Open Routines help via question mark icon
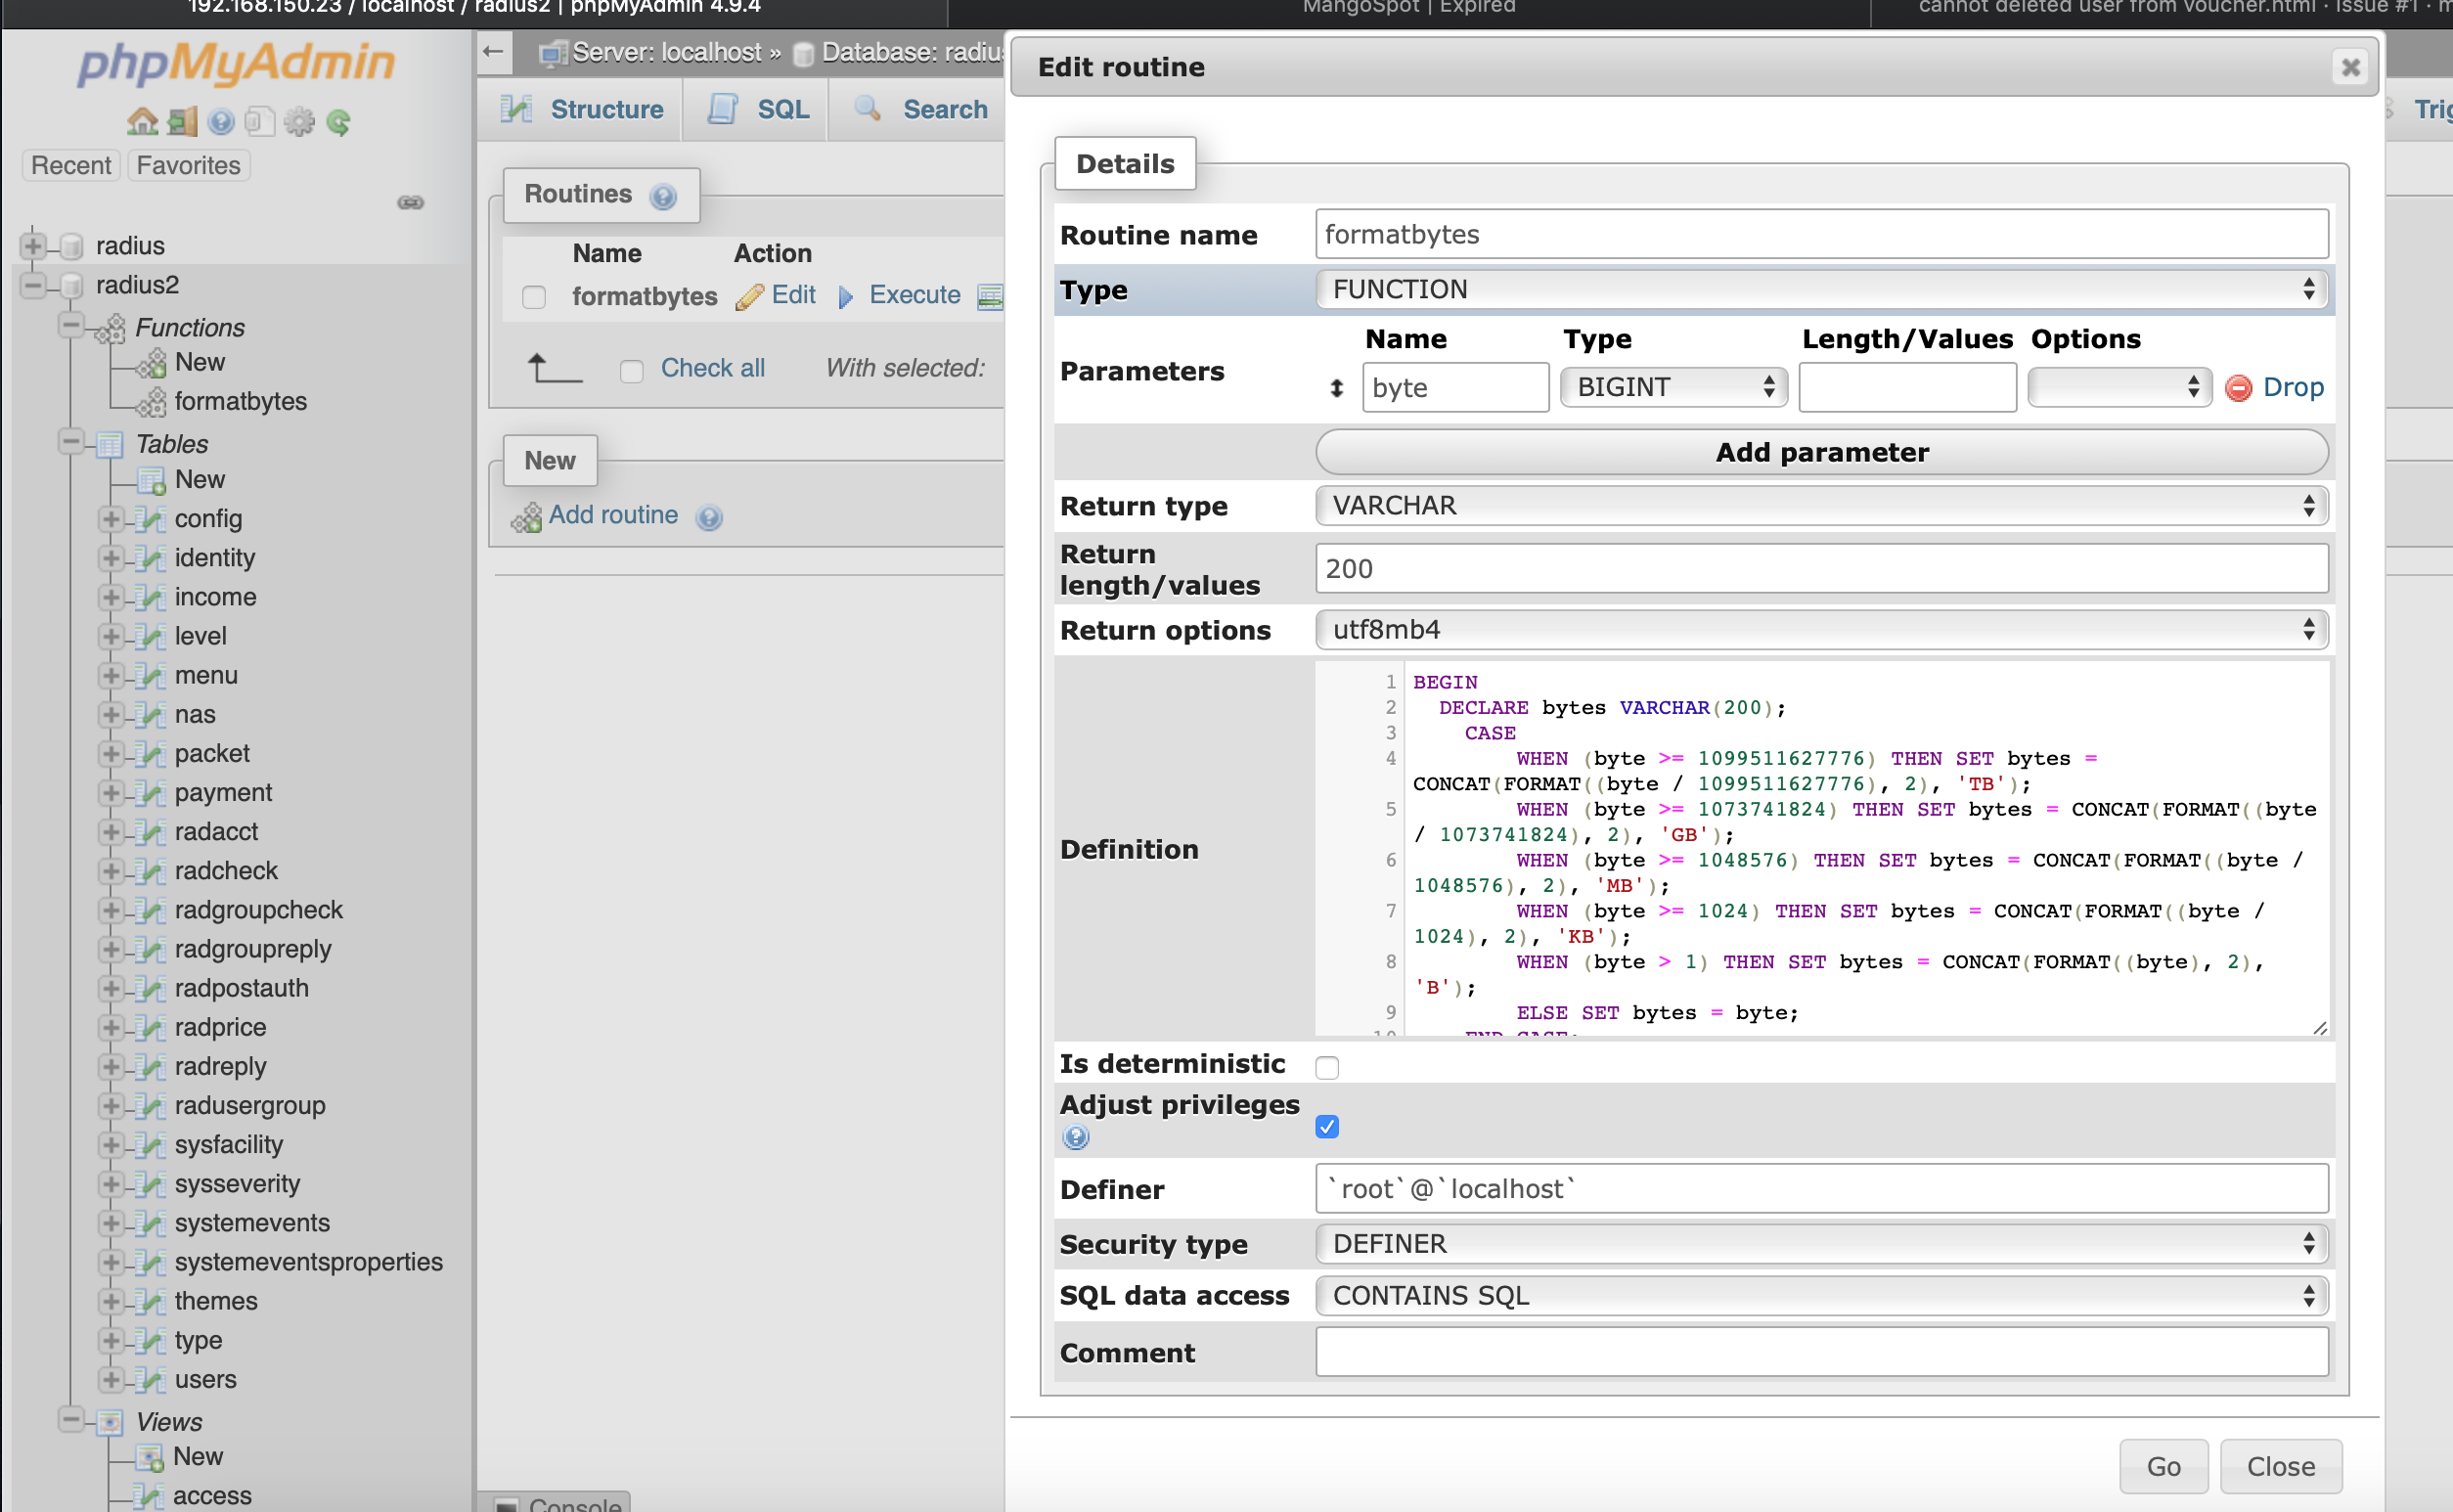This screenshot has width=2453, height=1512. click(664, 196)
